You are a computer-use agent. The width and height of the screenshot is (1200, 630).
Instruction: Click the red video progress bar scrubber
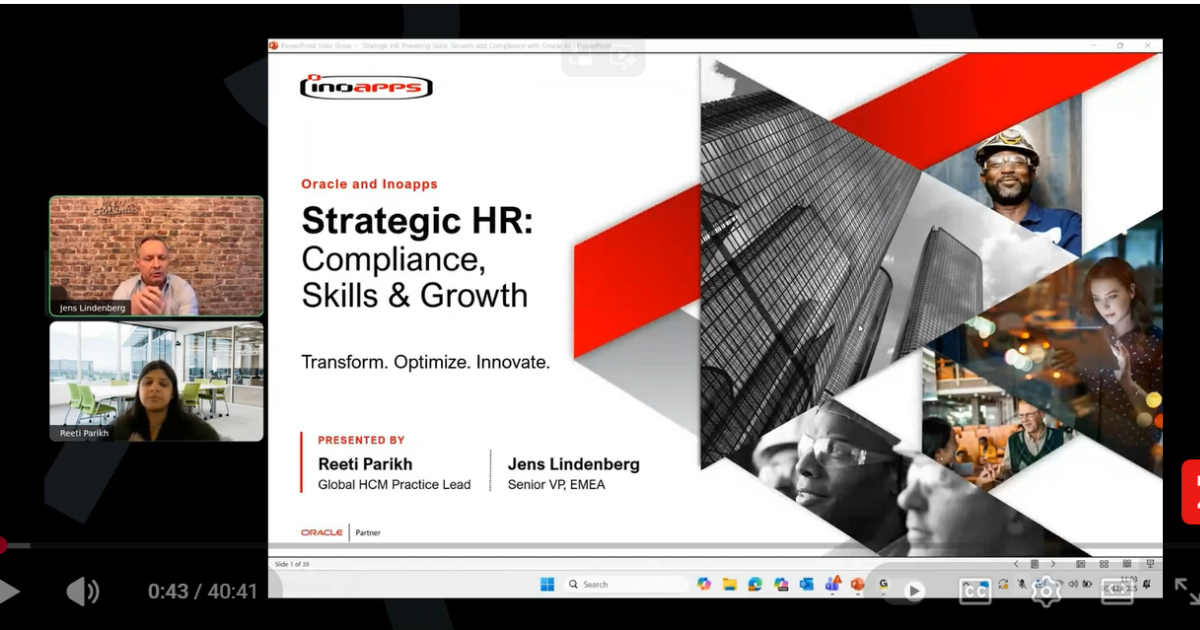(2, 545)
